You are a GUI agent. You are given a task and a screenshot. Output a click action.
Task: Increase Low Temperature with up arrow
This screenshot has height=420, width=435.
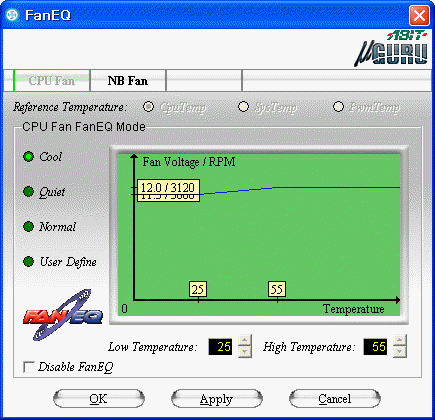click(245, 340)
